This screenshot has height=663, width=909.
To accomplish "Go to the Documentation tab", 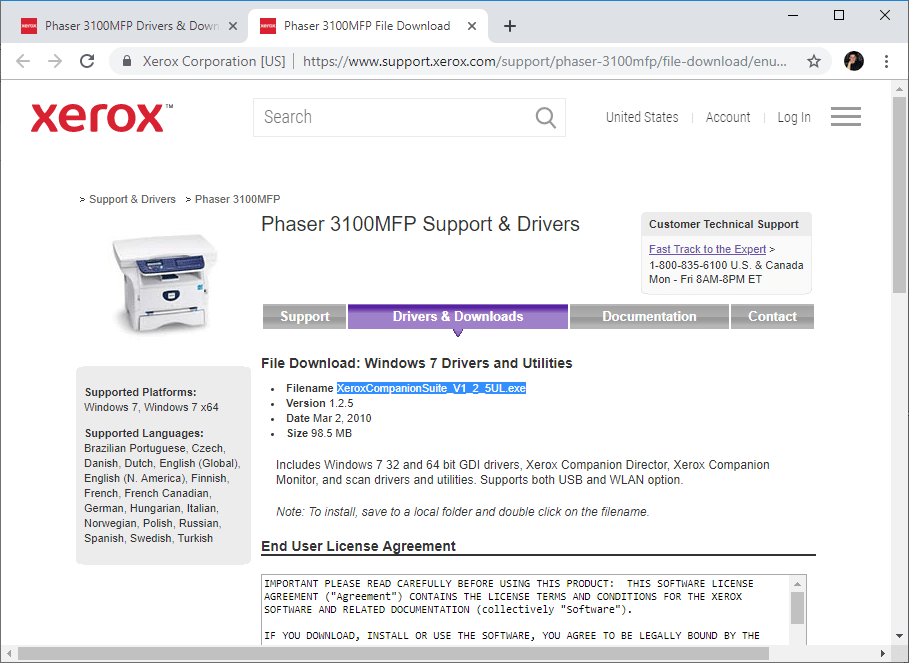I will point(649,316).
